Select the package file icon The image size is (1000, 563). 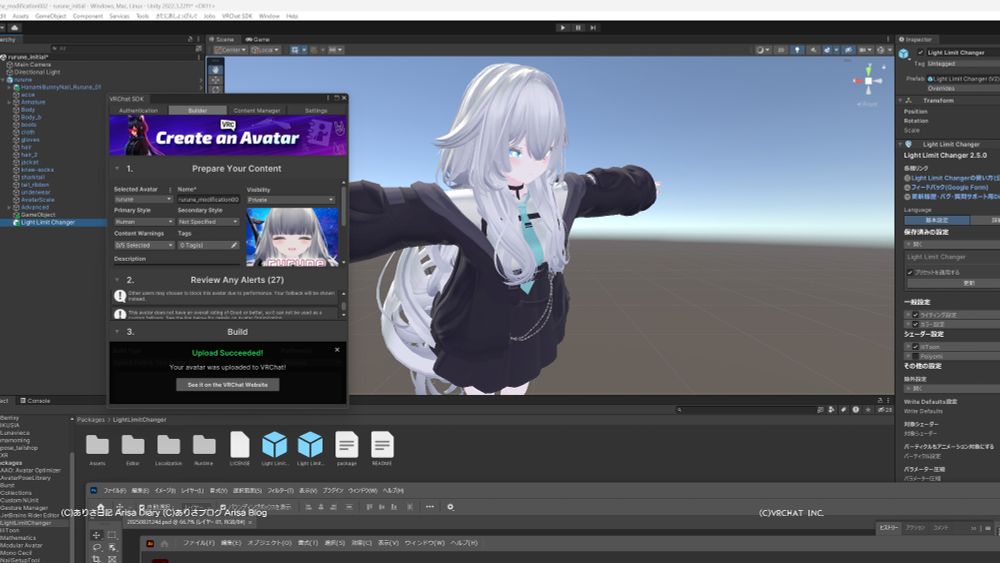coord(346,444)
